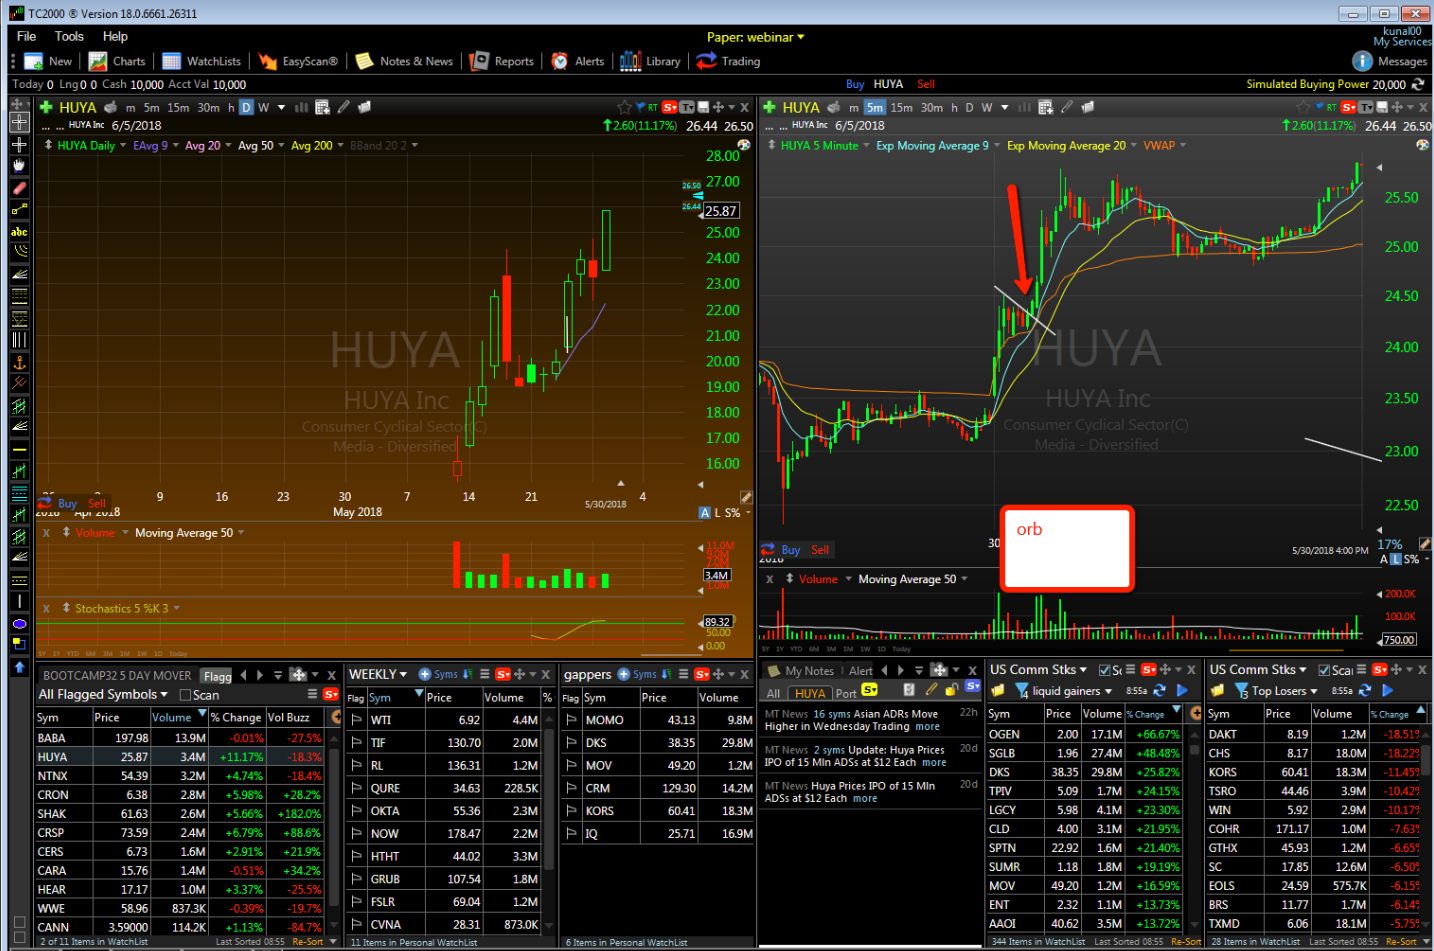Open the Reports toolbar item

click(x=502, y=61)
